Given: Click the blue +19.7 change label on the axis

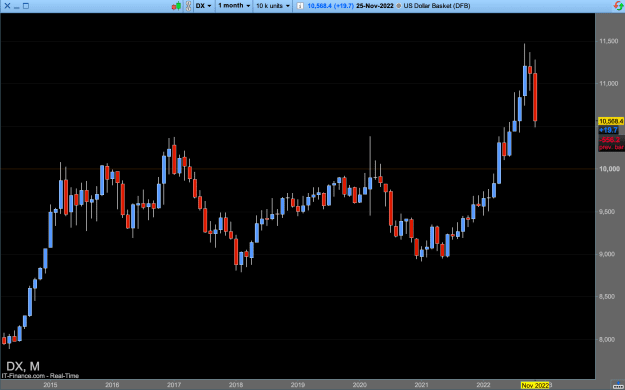Looking at the screenshot, I should pos(608,130).
